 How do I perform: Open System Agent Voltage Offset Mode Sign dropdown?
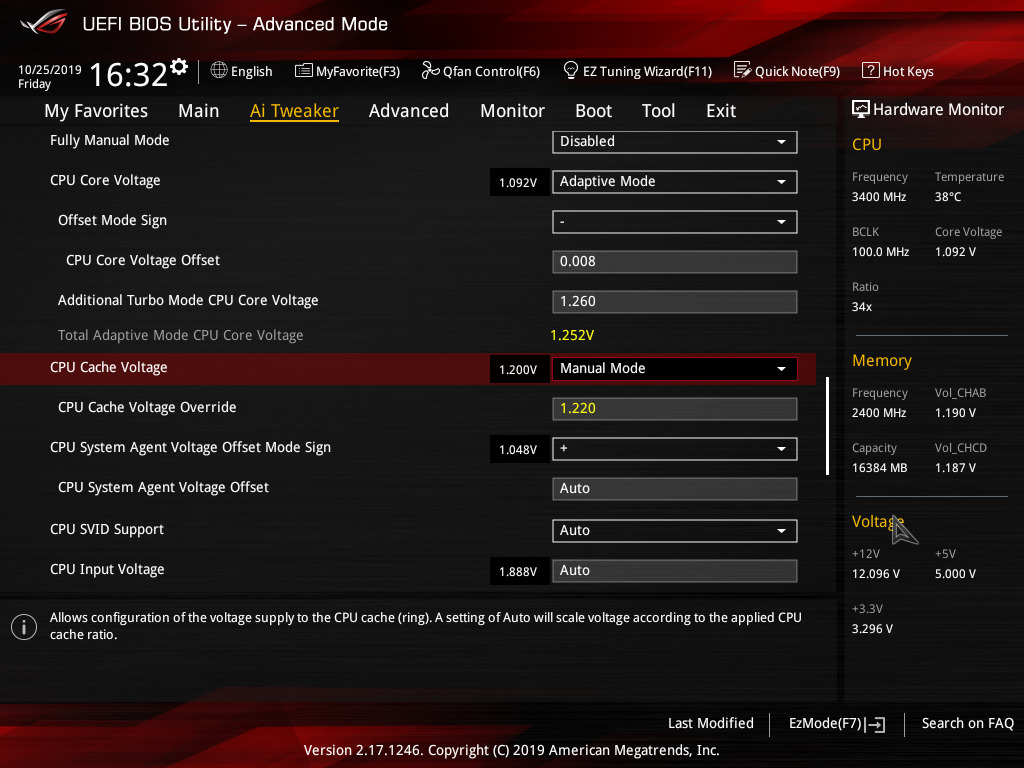[x=675, y=449]
